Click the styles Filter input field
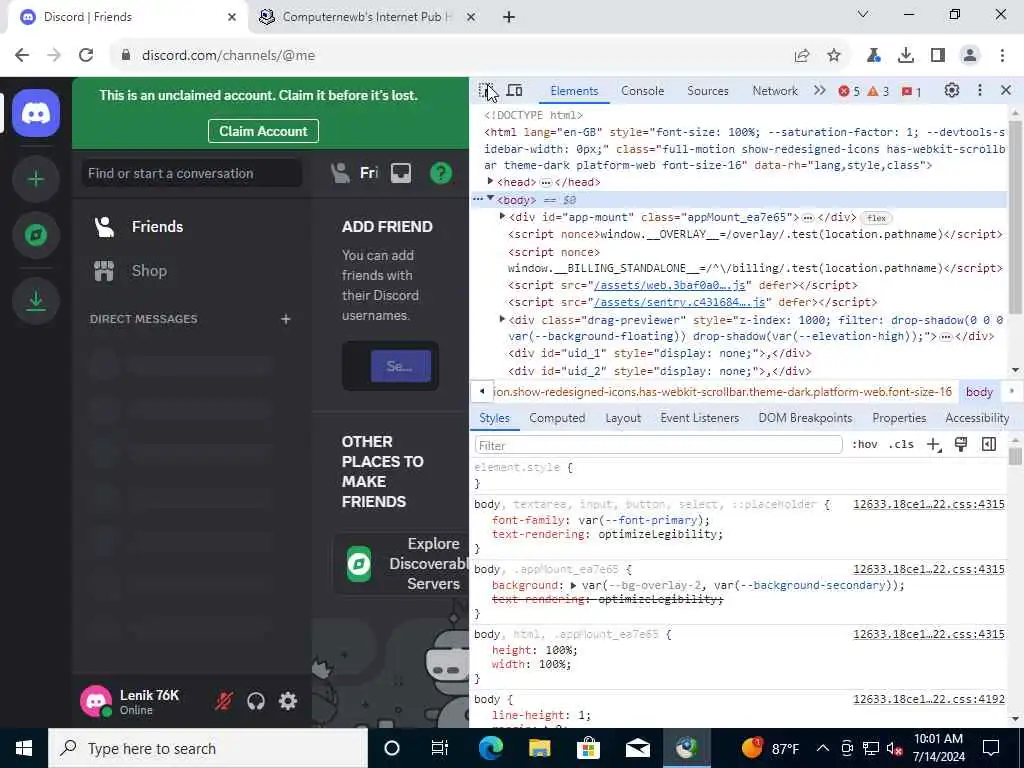This screenshot has width=1024, height=768. click(658, 445)
